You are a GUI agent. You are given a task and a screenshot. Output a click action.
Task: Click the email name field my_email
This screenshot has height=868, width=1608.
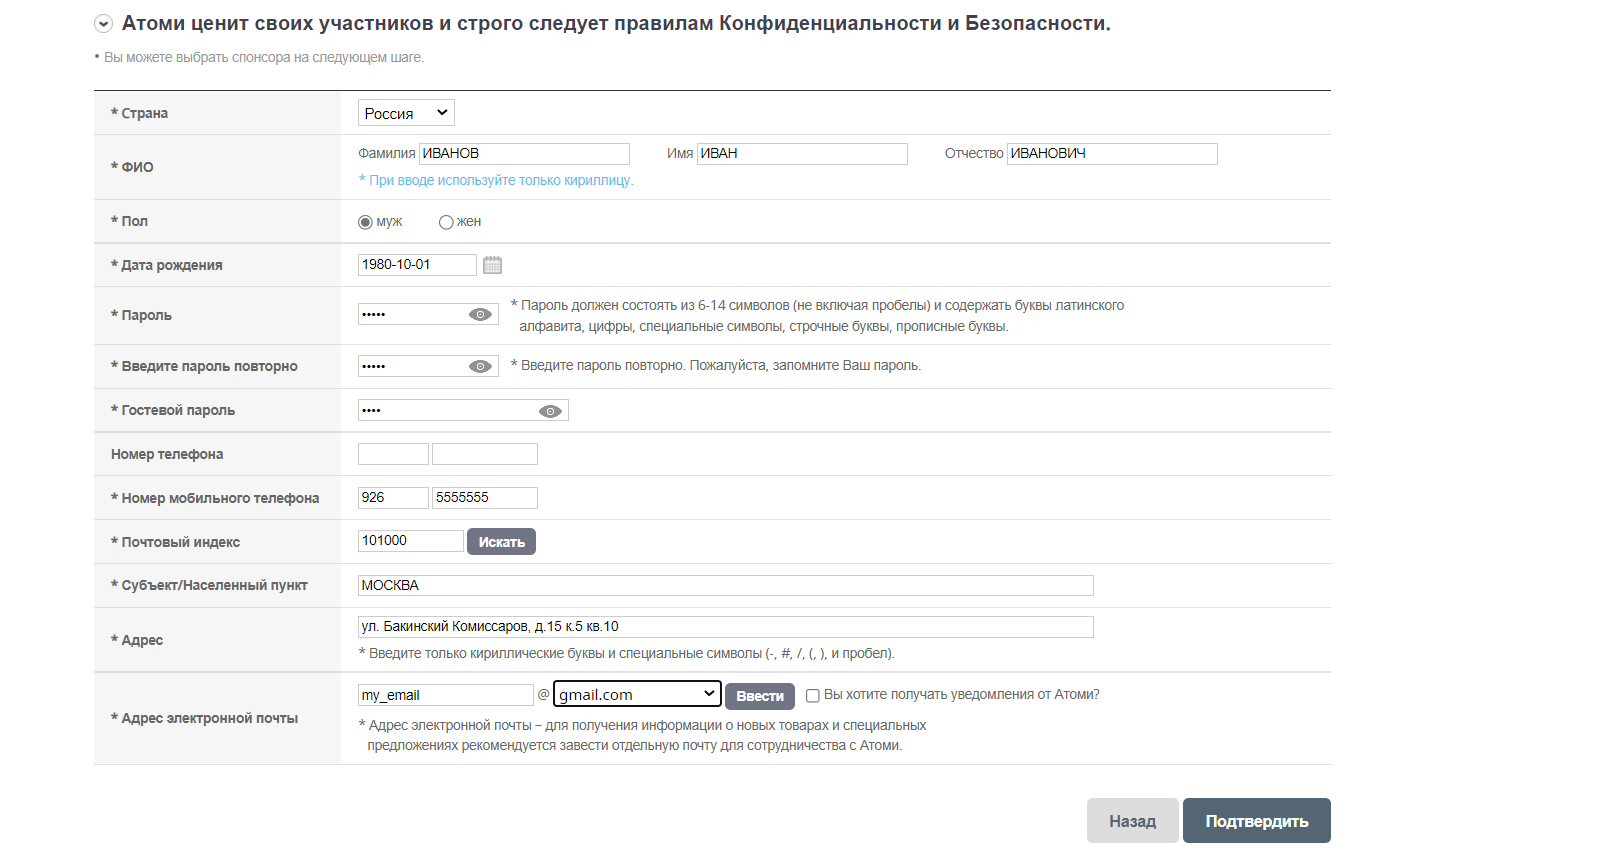click(446, 695)
